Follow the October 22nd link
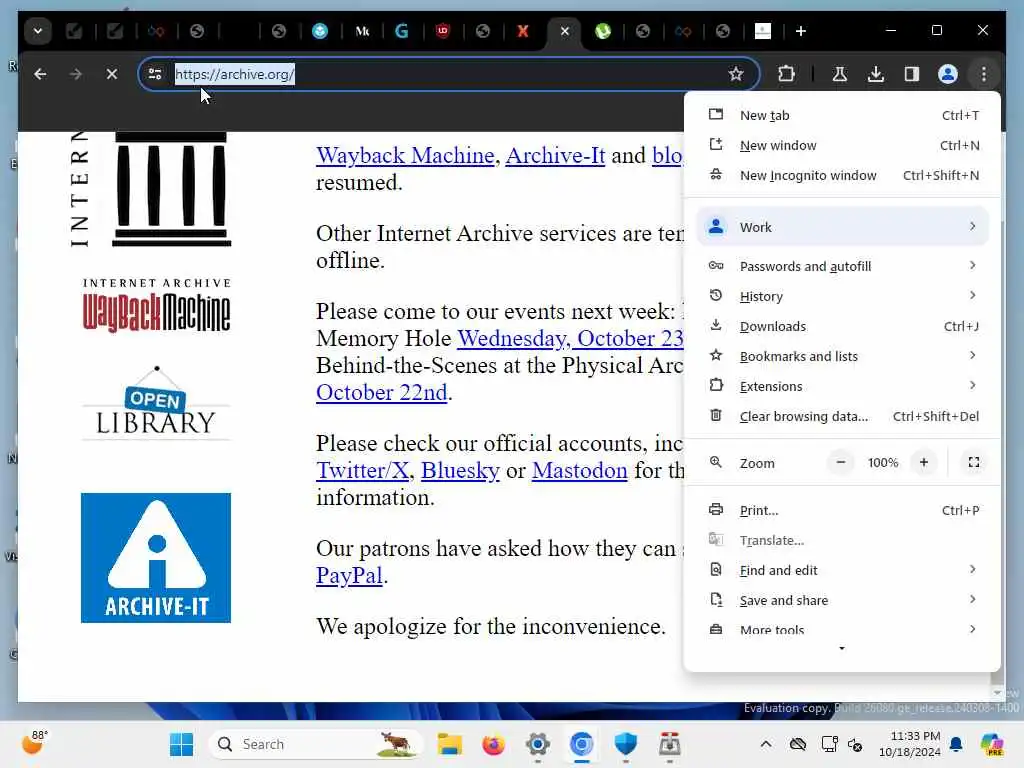This screenshot has height=768, width=1024. [382, 392]
